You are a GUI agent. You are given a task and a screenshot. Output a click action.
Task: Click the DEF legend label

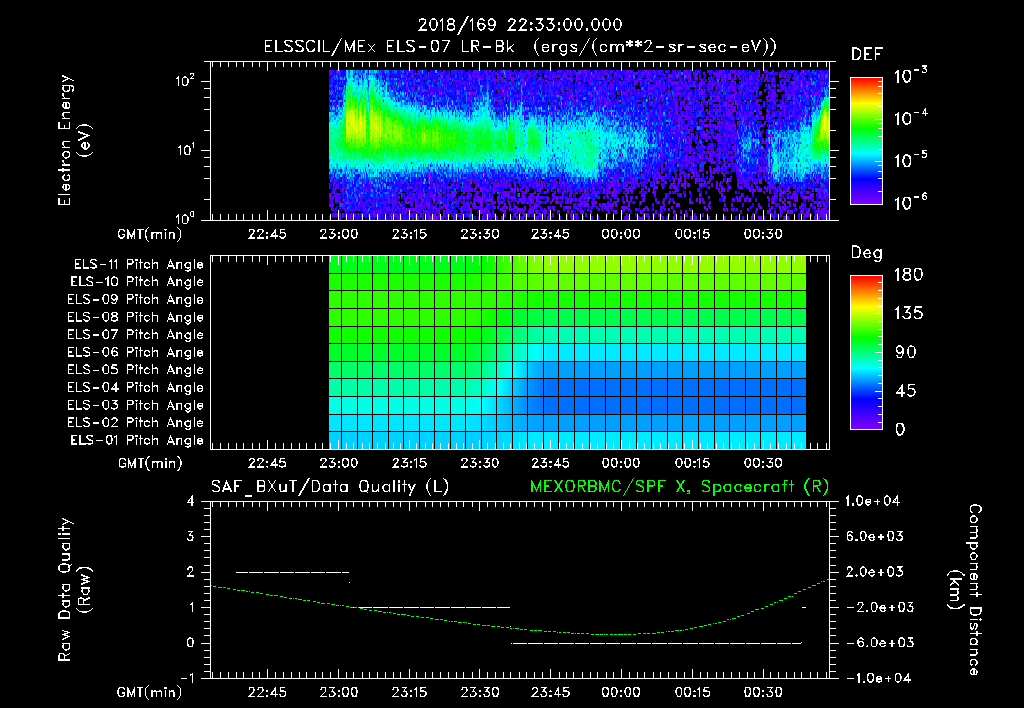[x=867, y=55]
